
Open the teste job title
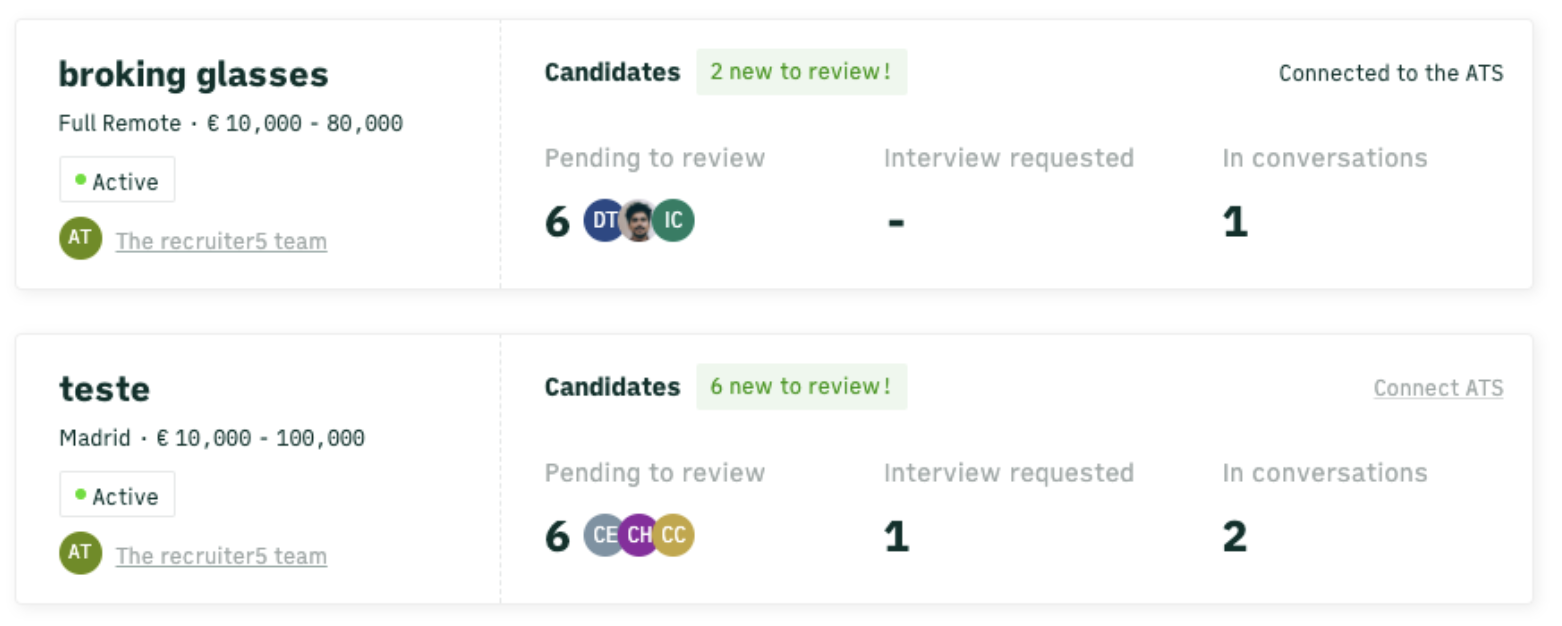pos(104,389)
